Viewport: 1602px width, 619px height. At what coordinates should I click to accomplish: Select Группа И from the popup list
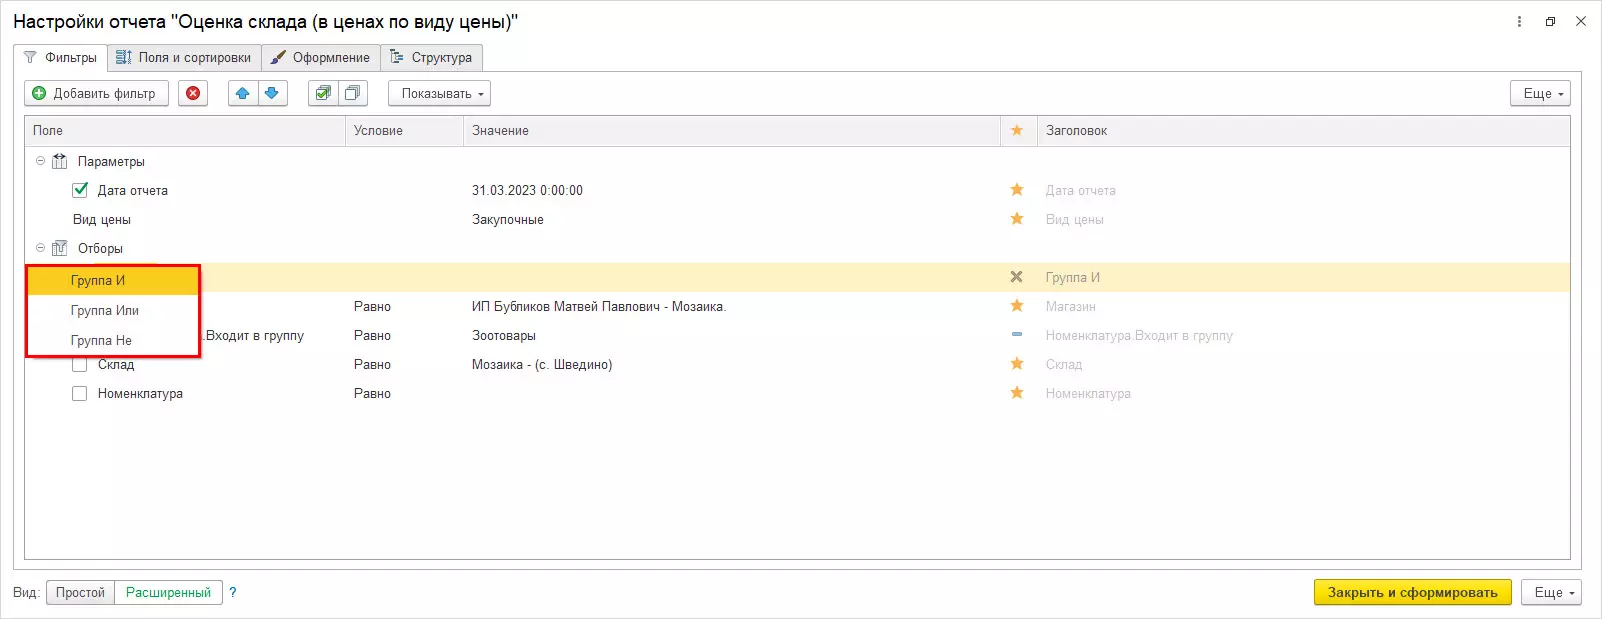[113, 280]
